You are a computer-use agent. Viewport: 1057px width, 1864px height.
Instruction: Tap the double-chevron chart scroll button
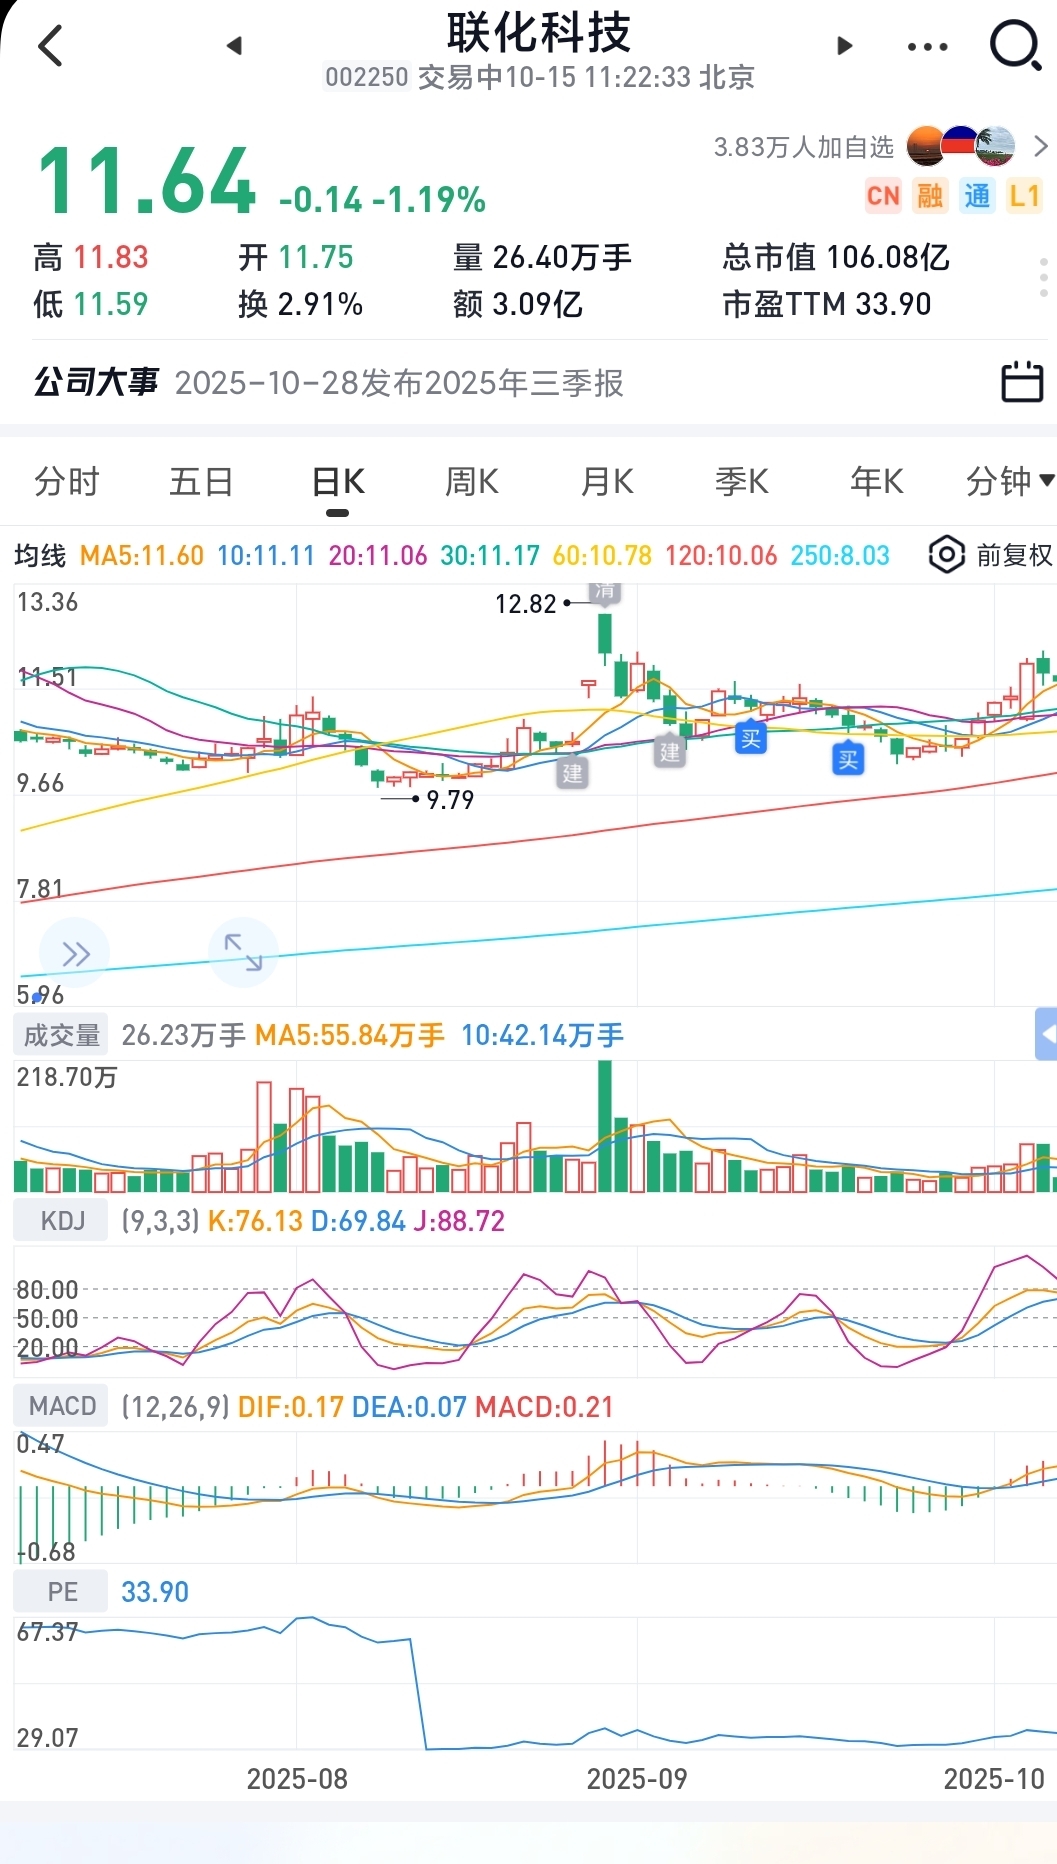[75, 953]
